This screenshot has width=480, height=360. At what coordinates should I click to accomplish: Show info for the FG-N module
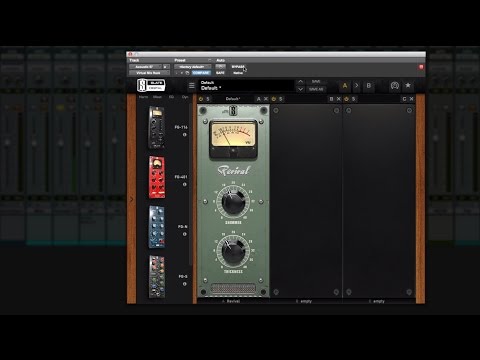coord(185,234)
